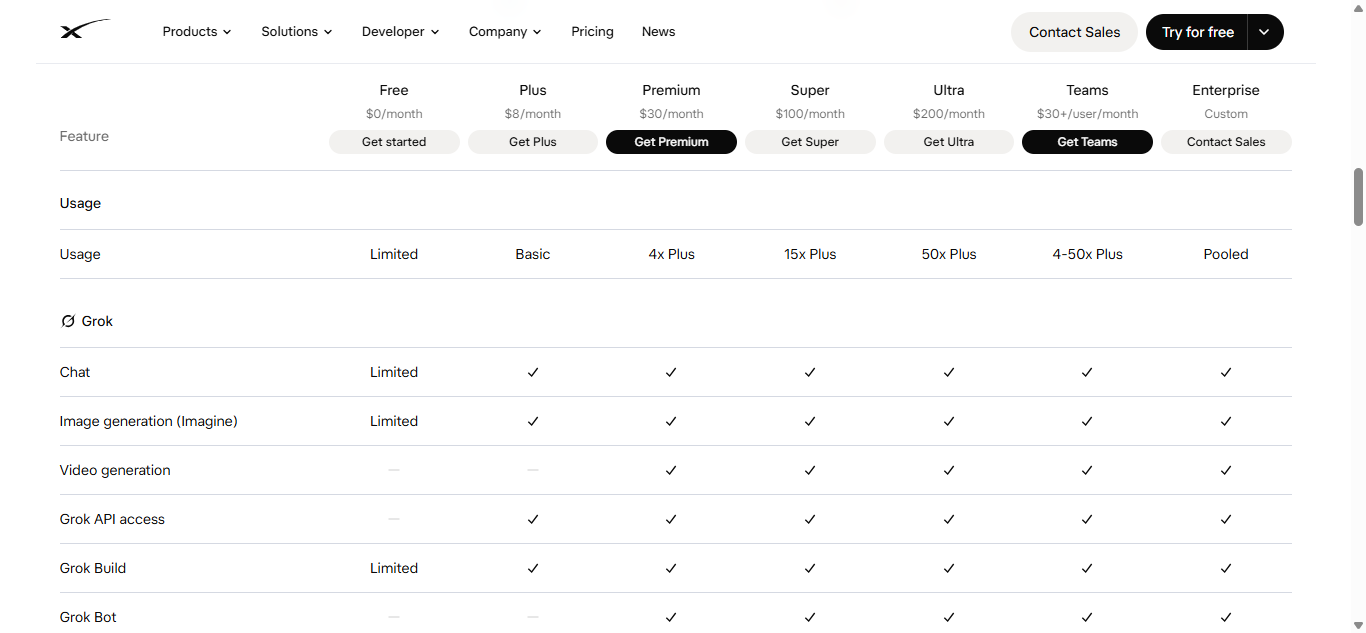Click the '$30+/user/month' Teams price
This screenshot has height=633, width=1366.
pyautogui.click(x=1087, y=114)
